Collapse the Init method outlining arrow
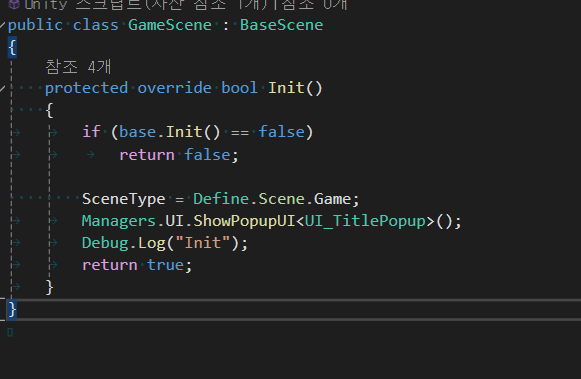Screen dimensions: 581x379 click(2, 88)
